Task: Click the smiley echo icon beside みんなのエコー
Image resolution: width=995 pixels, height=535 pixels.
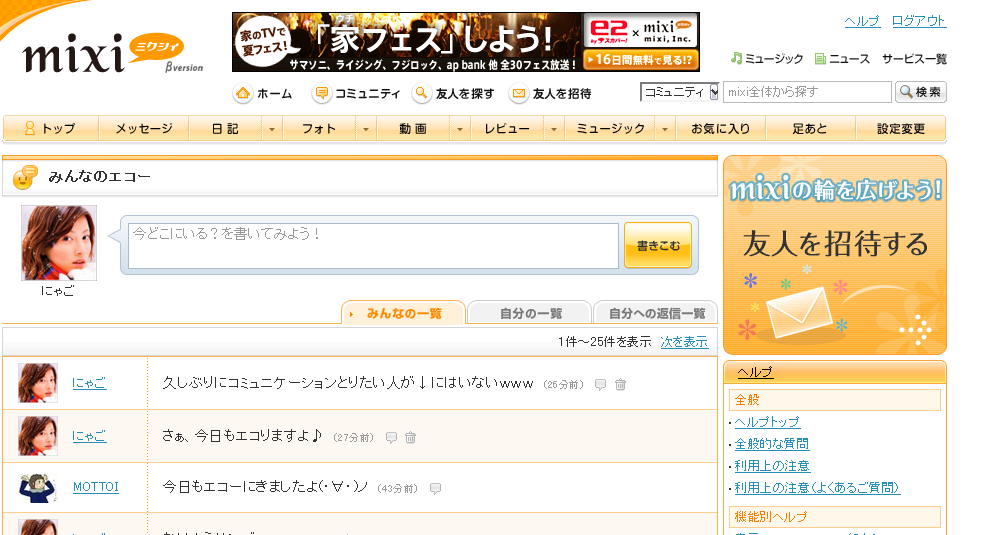Action: coord(25,177)
